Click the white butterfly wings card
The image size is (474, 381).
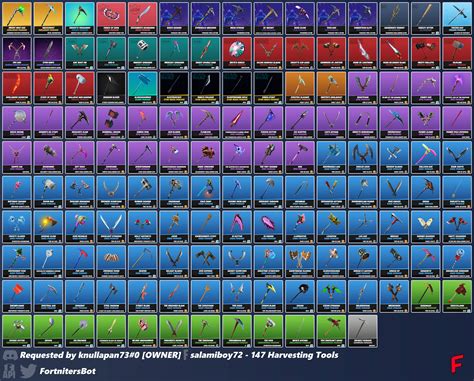426,227
